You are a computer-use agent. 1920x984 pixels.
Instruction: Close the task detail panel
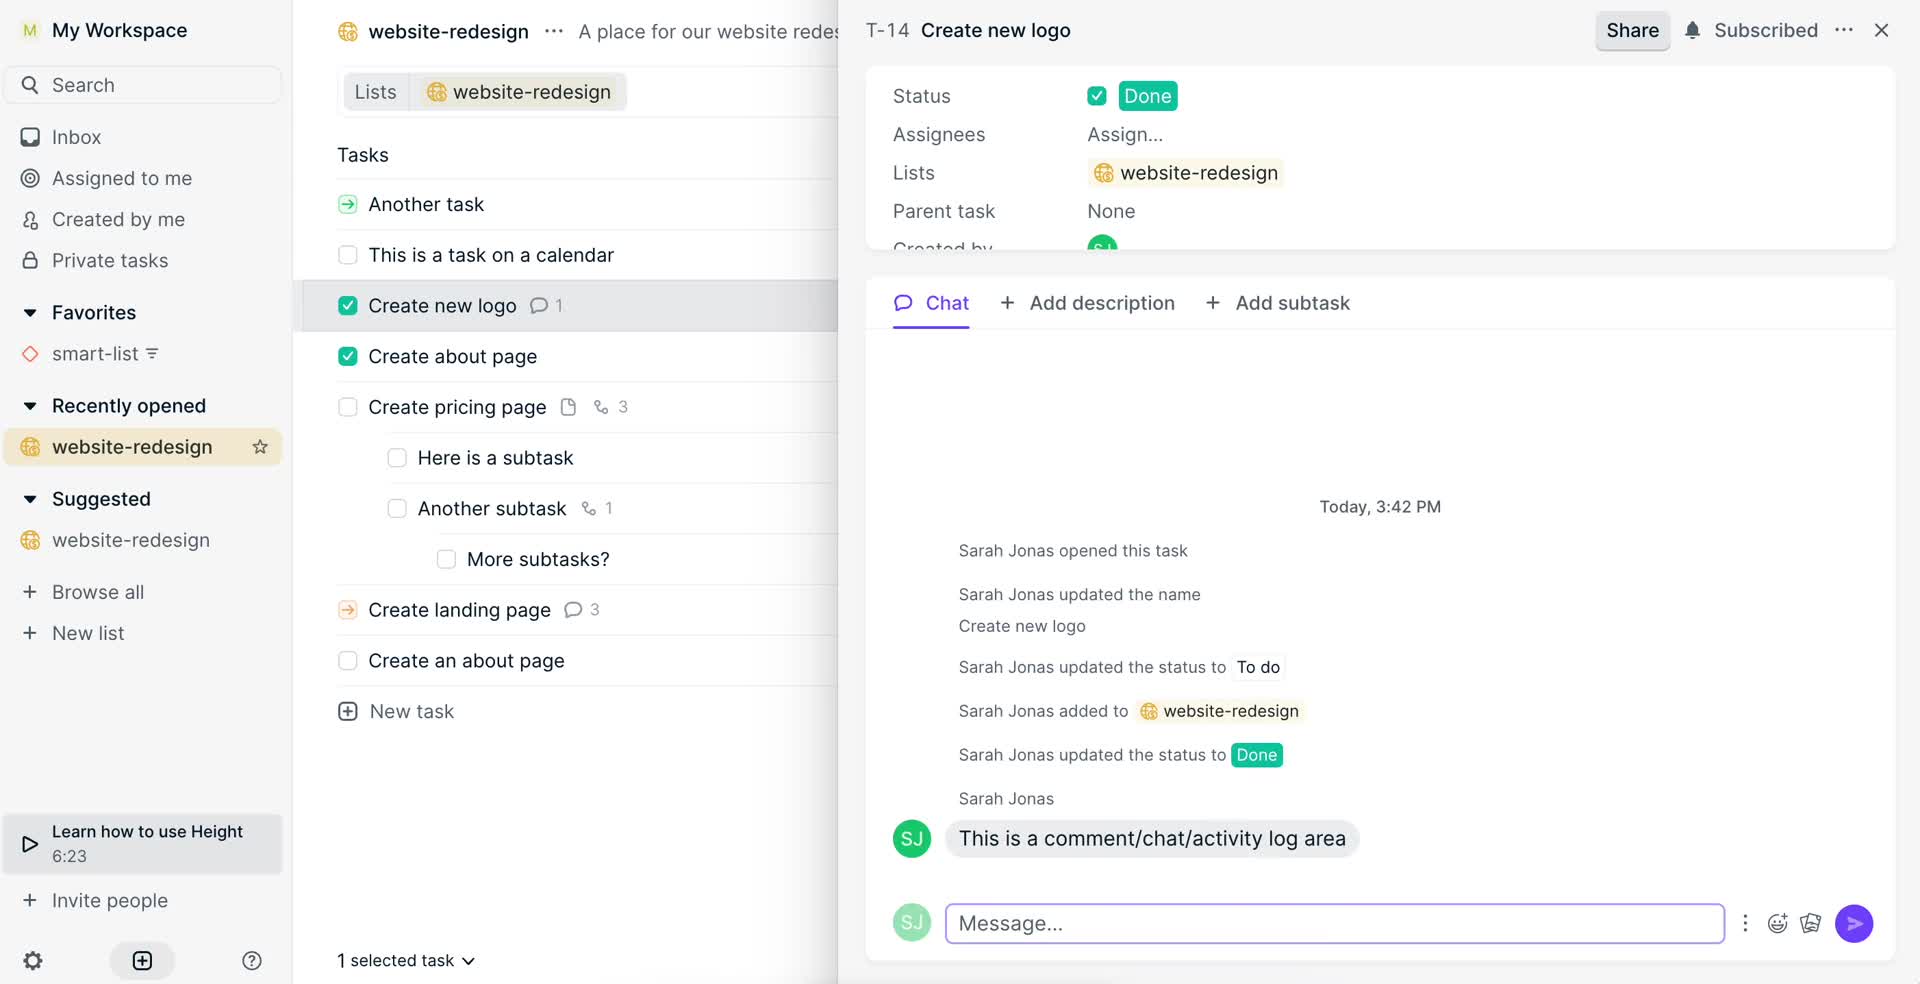coord(1881,30)
